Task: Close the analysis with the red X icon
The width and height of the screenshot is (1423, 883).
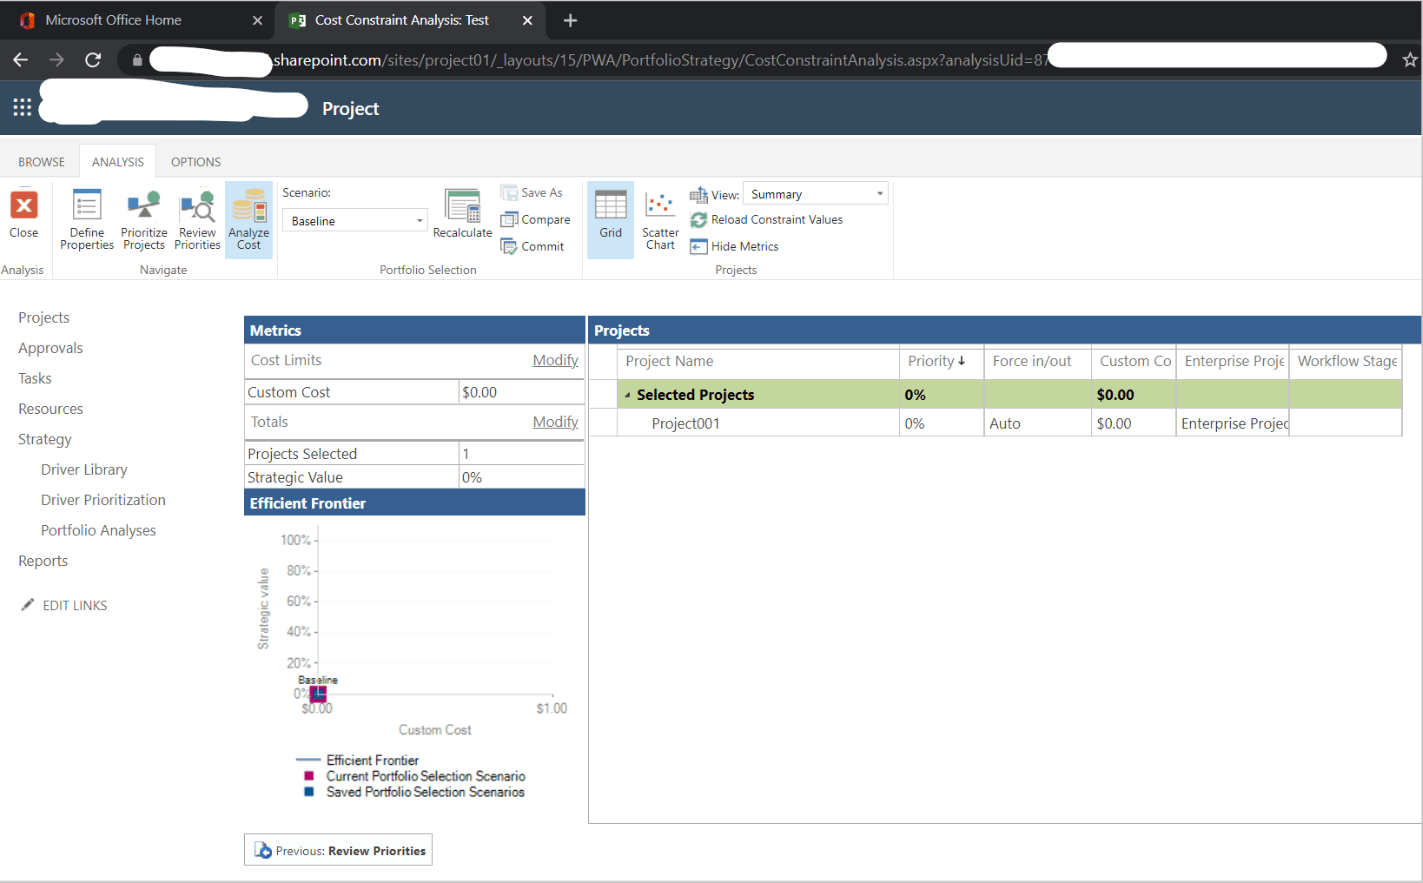Action: tap(24, 215)
